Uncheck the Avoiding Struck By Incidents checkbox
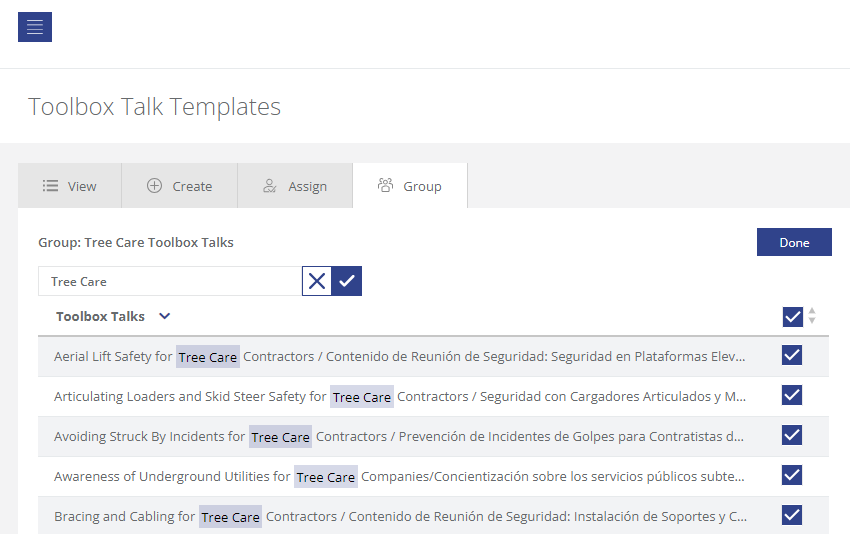This screenshot has width=850, height=534. [x=792, y=435]
